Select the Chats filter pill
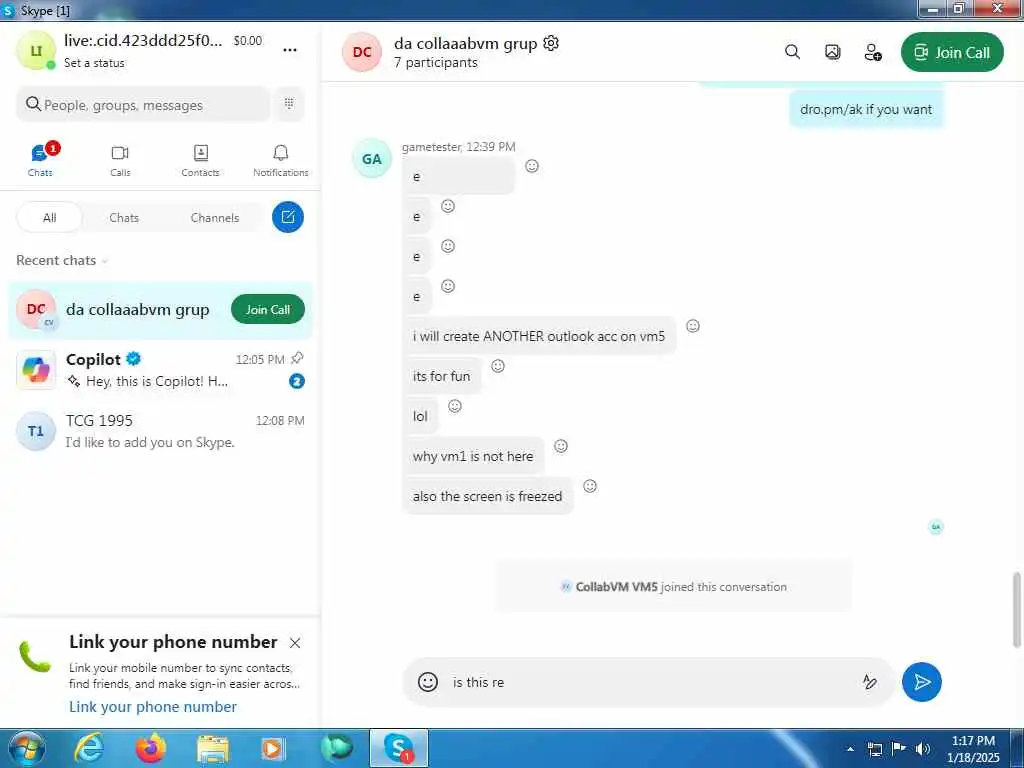 pyautogui.click(x=124, y=217)
